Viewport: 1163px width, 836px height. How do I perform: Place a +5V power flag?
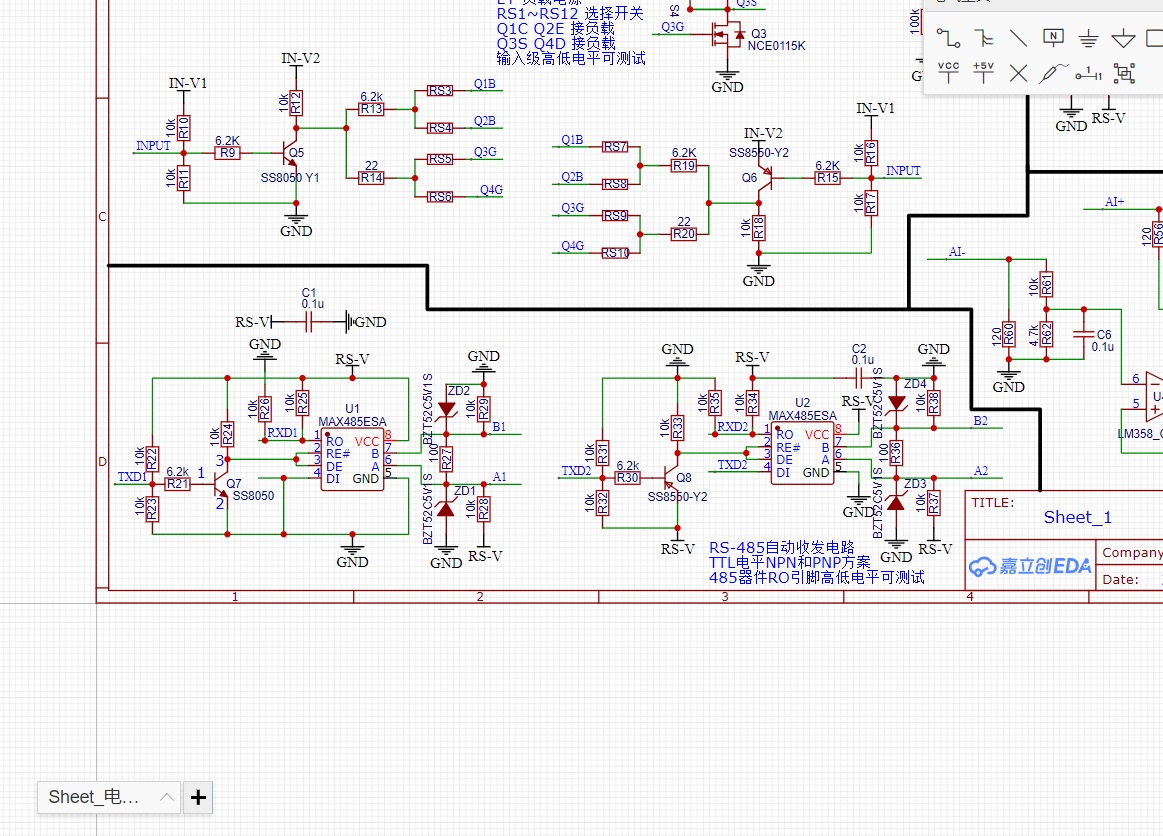pyautogui.click(x=984, y=73)
